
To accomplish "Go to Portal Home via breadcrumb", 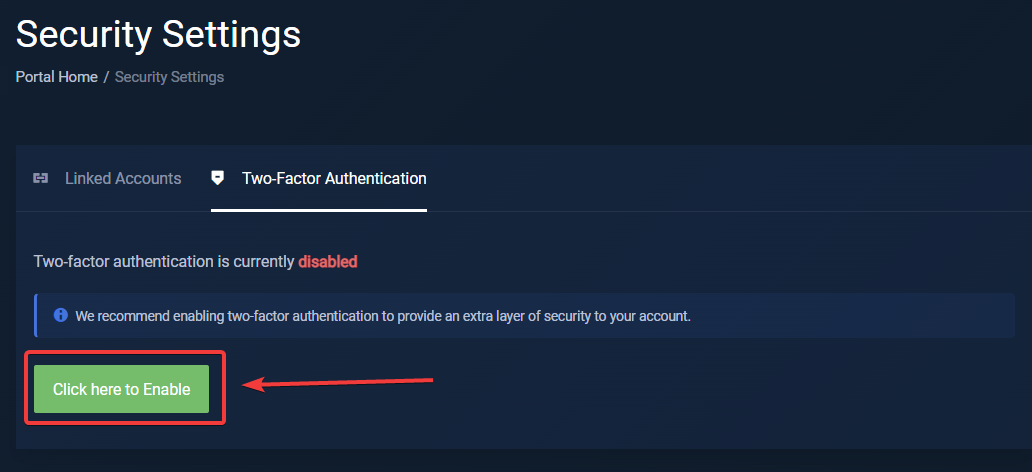I will (x=56, y=77).
